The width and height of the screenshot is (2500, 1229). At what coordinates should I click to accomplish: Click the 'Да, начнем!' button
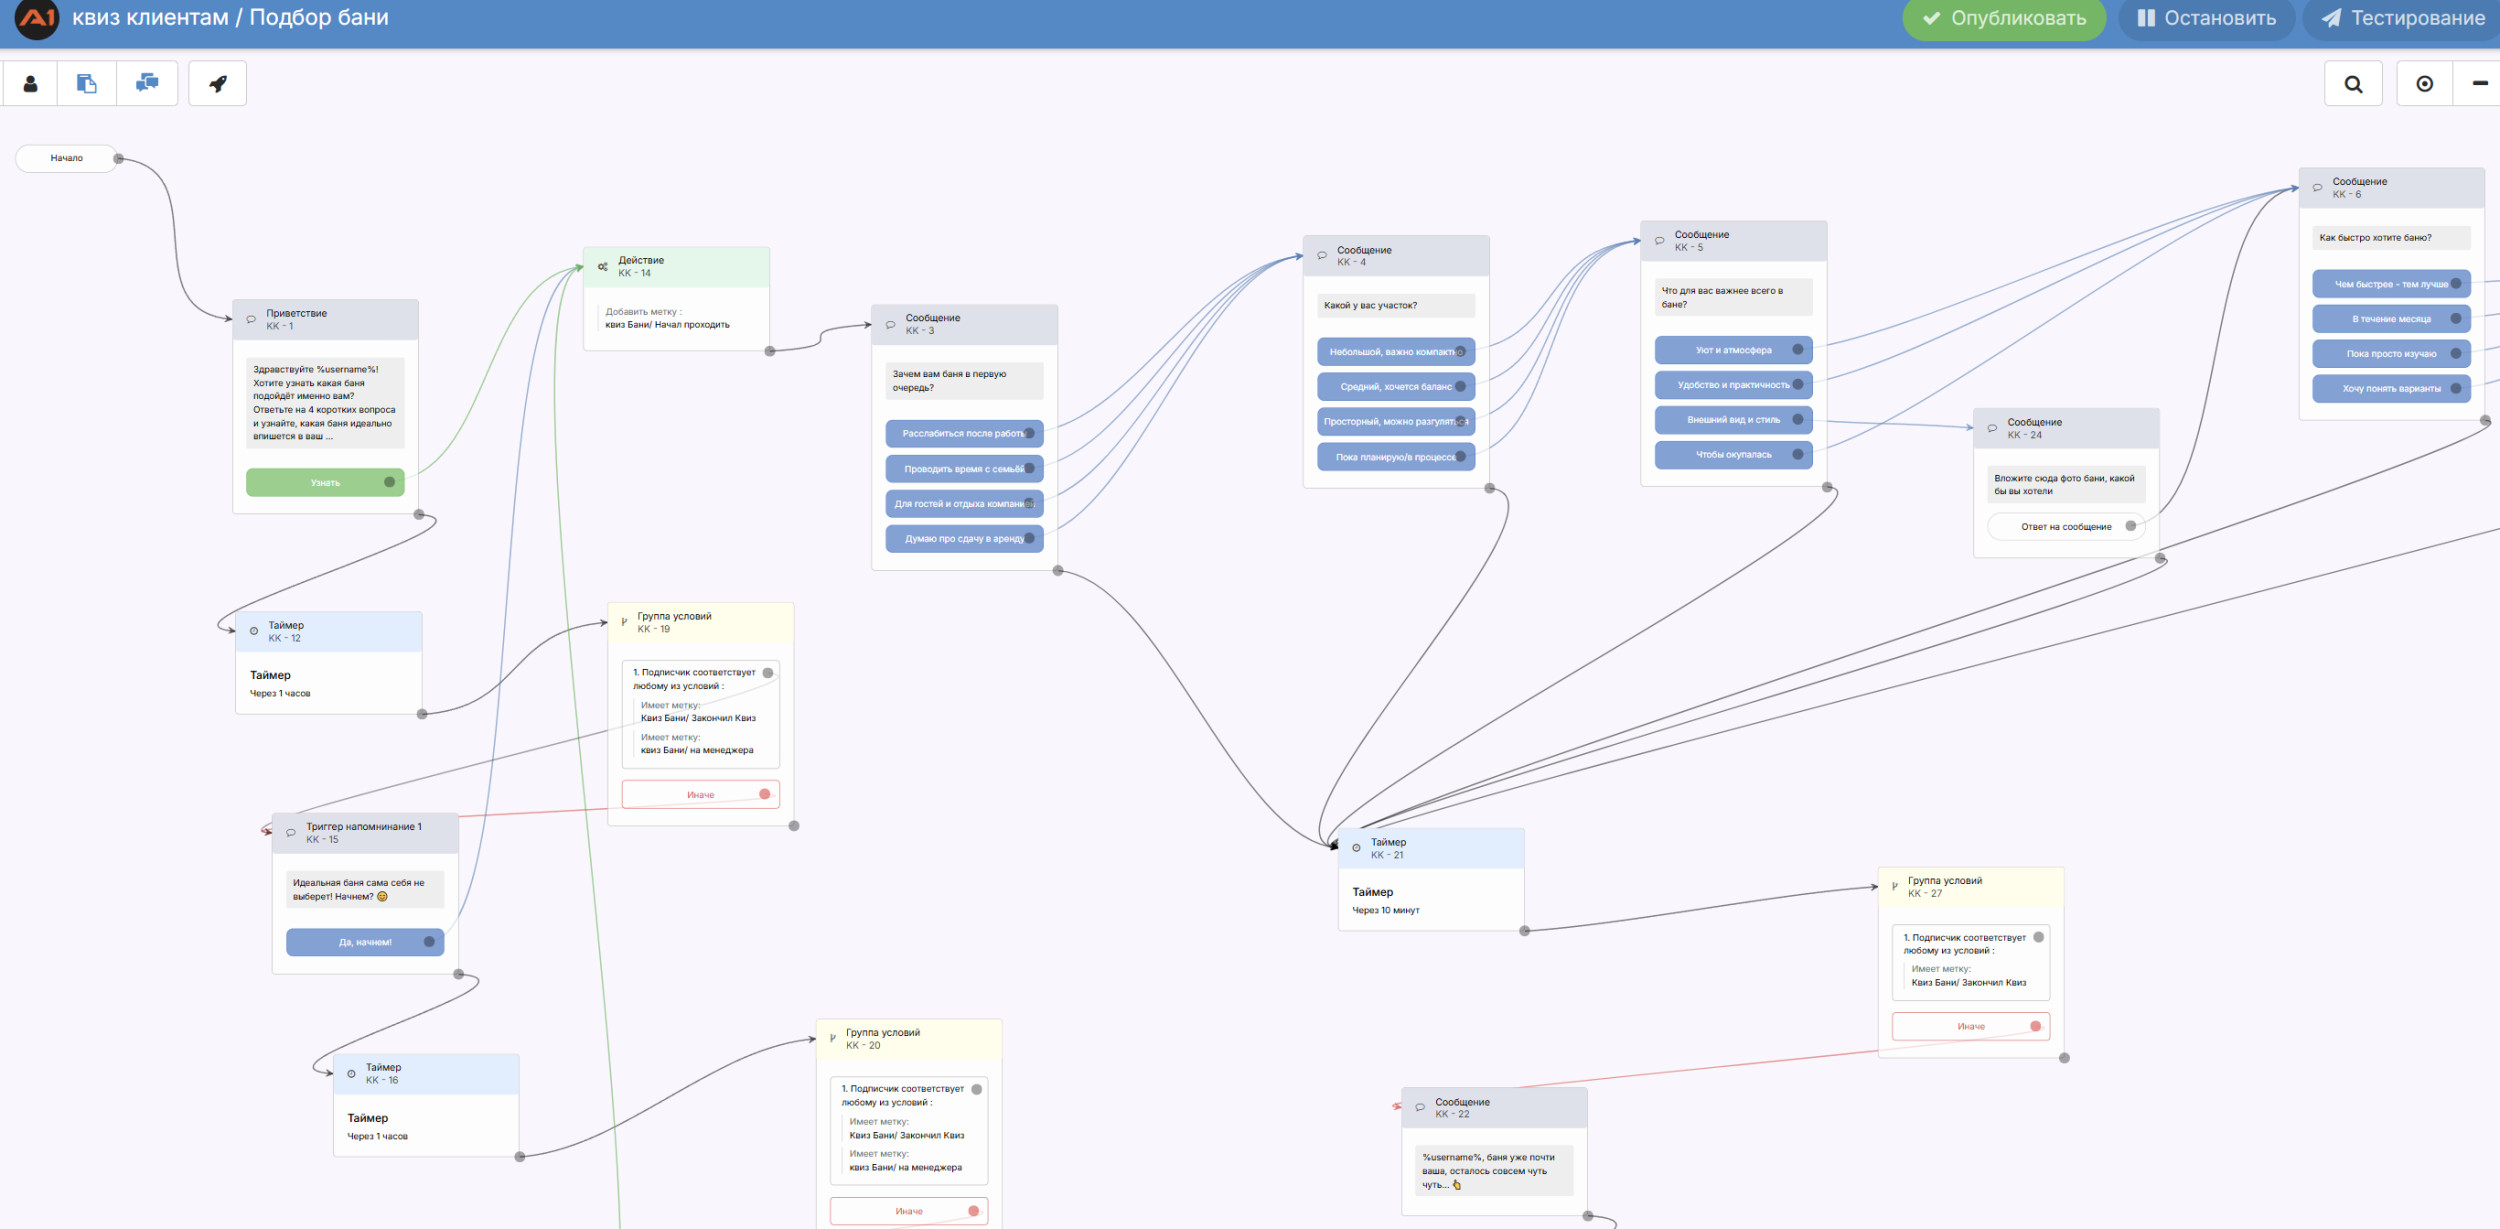(x=365, y=942)
